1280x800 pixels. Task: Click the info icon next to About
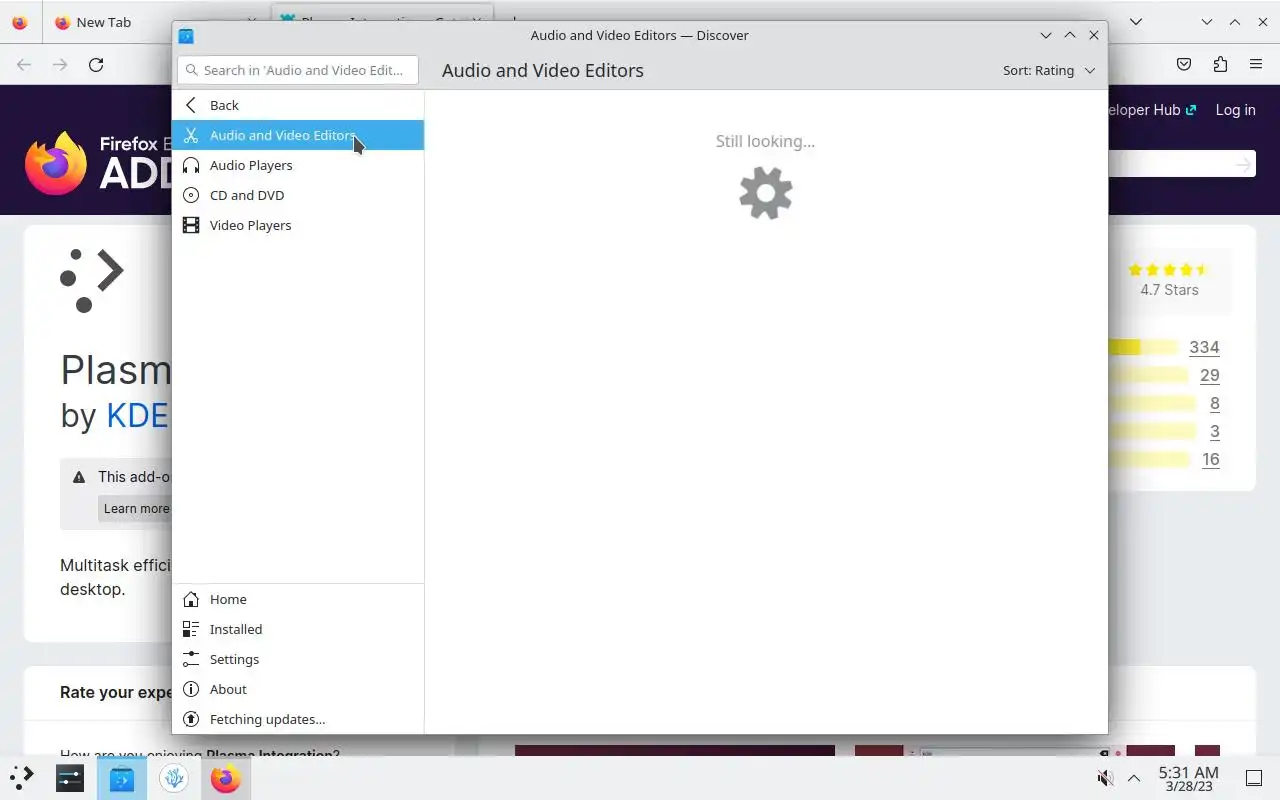pyautogui.click(x=191, y=689)
